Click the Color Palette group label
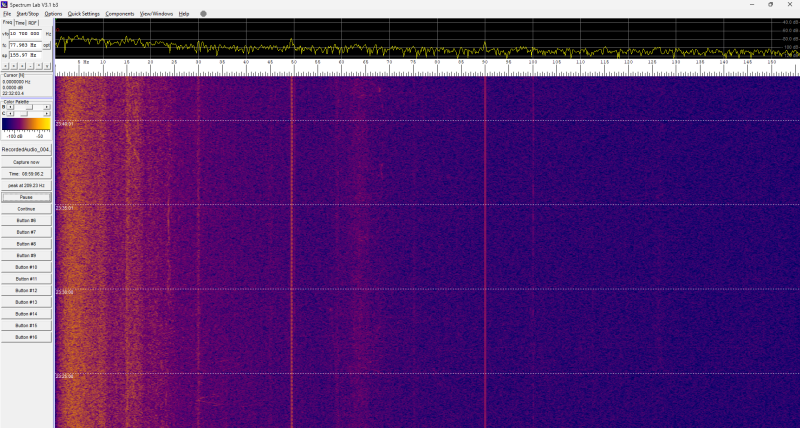This screenshot has width=800, height=428. point(16,102)
